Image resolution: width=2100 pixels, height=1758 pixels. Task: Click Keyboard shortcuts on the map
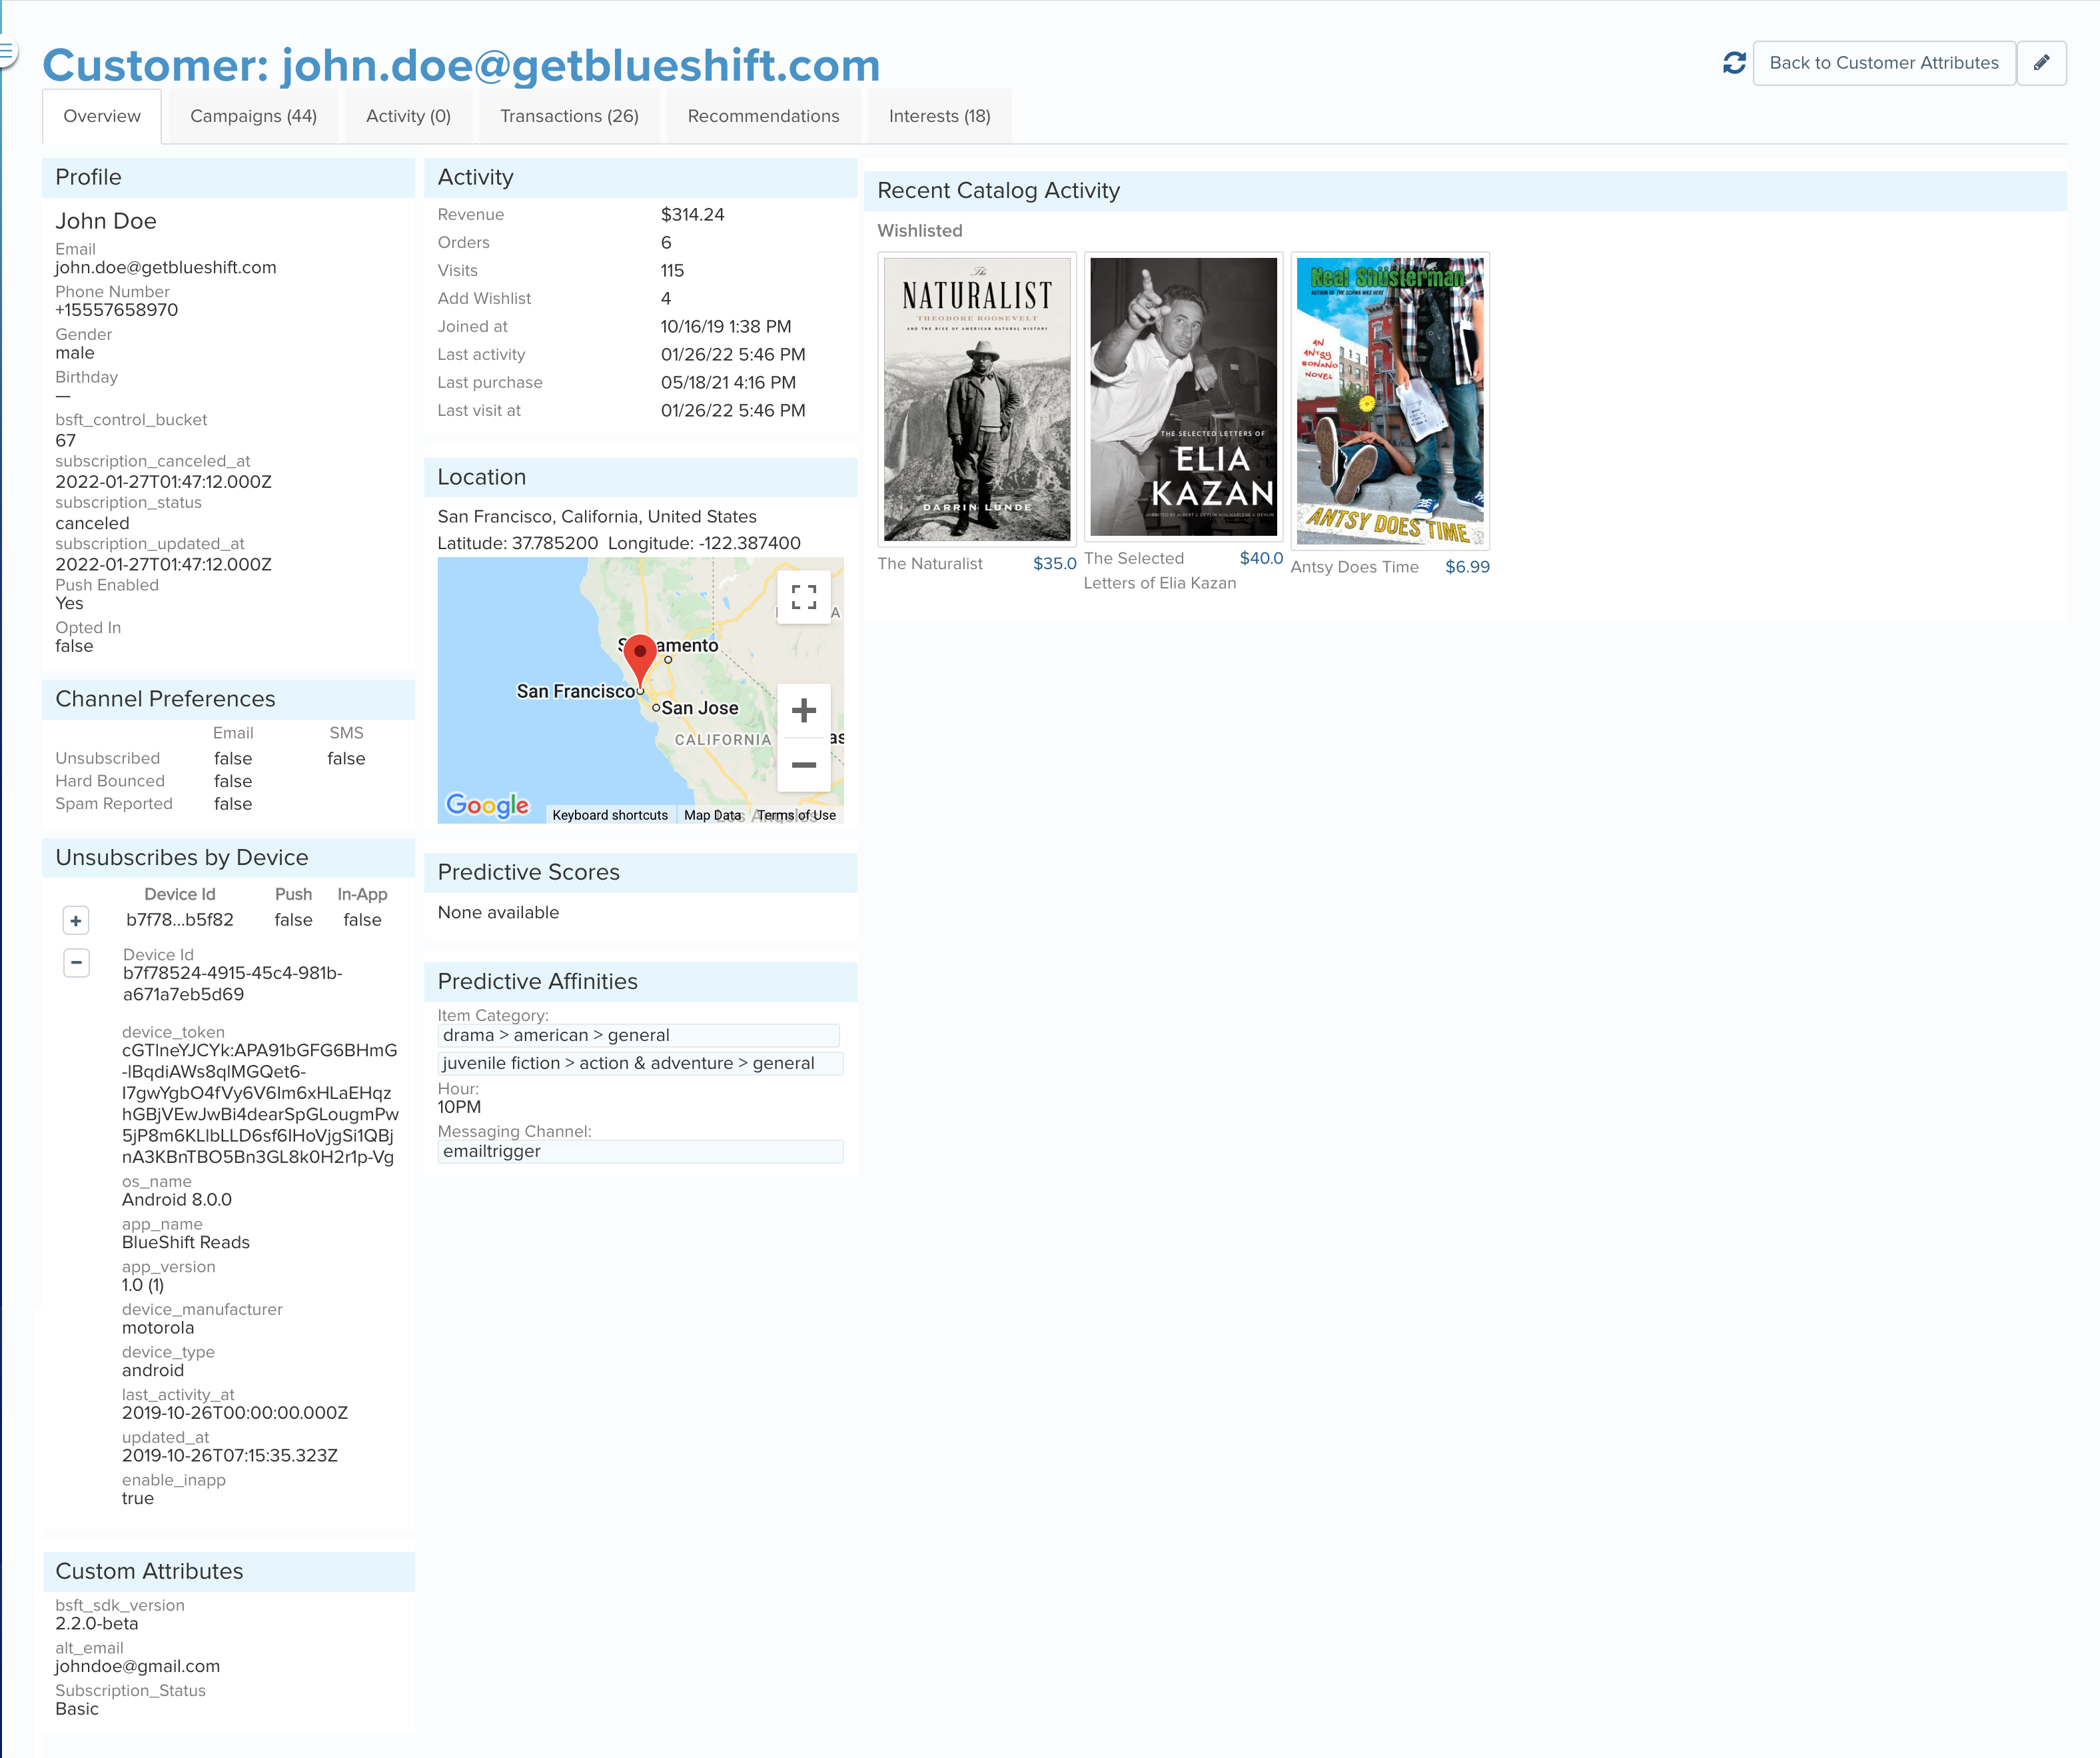[x=610, y=815]
